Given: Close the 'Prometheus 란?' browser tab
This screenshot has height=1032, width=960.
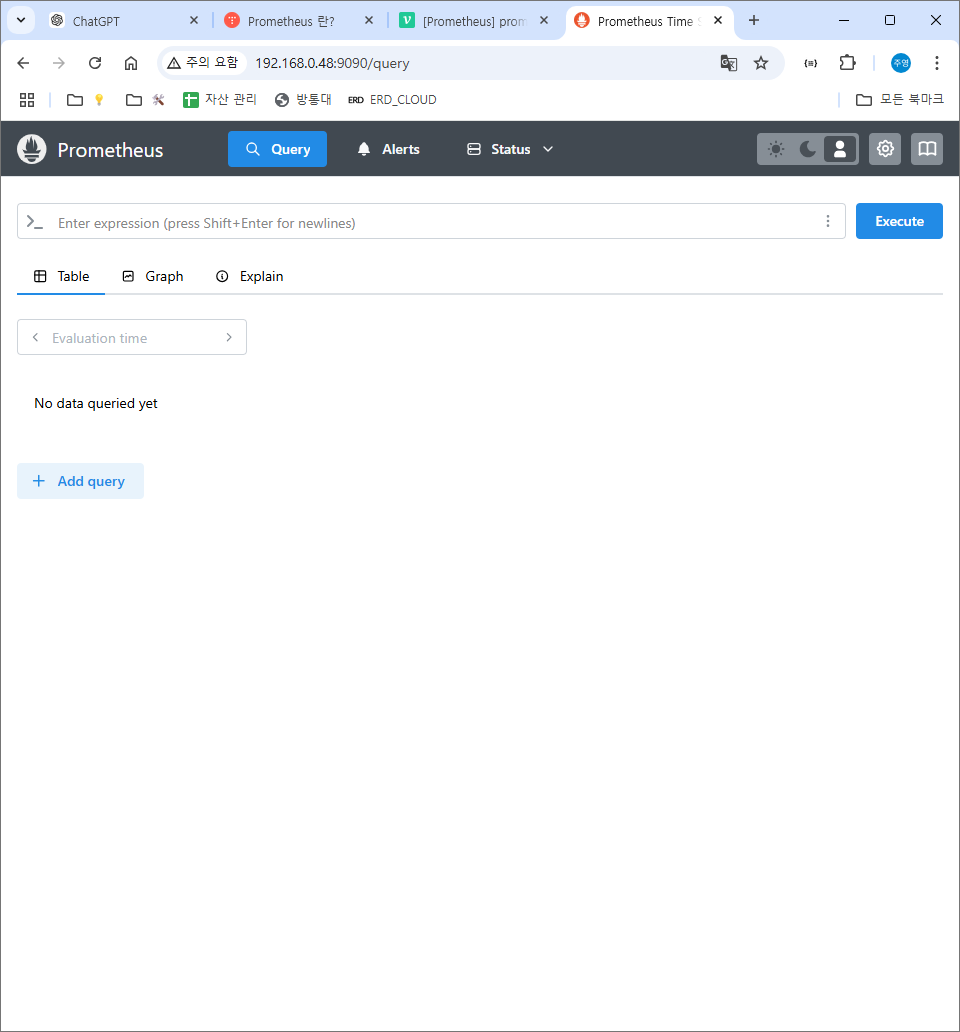Looking at the screenshot, I should 368,20.
